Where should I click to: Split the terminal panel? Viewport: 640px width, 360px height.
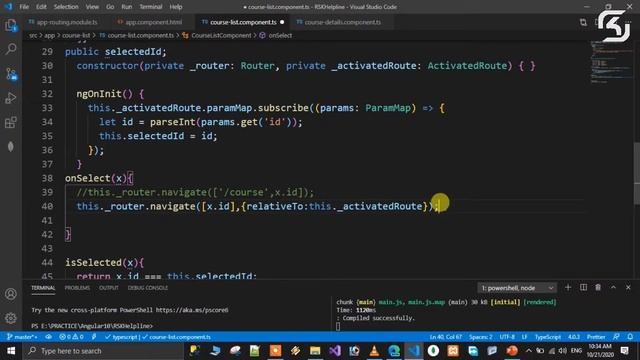(583, 288)
